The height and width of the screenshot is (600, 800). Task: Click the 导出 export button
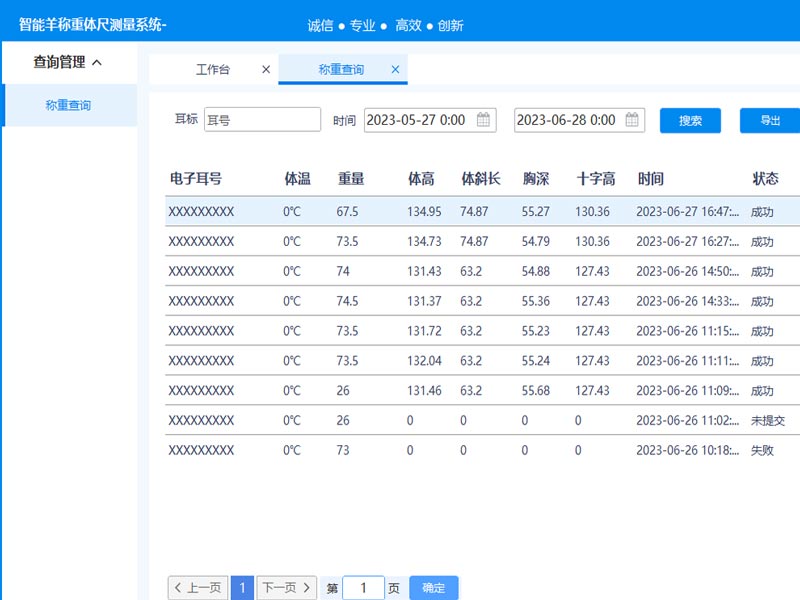point(769,120)
